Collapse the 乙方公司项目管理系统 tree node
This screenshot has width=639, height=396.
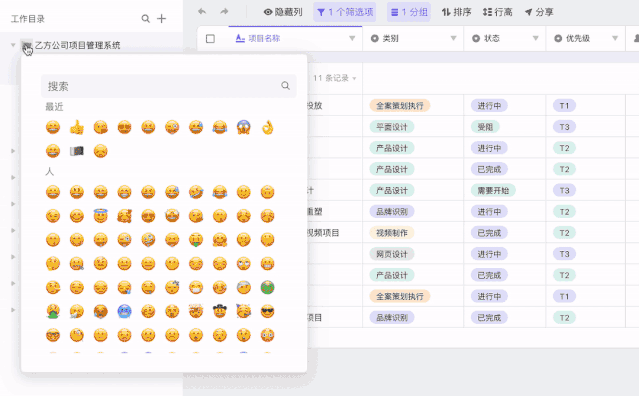click(x=13, y=45)
